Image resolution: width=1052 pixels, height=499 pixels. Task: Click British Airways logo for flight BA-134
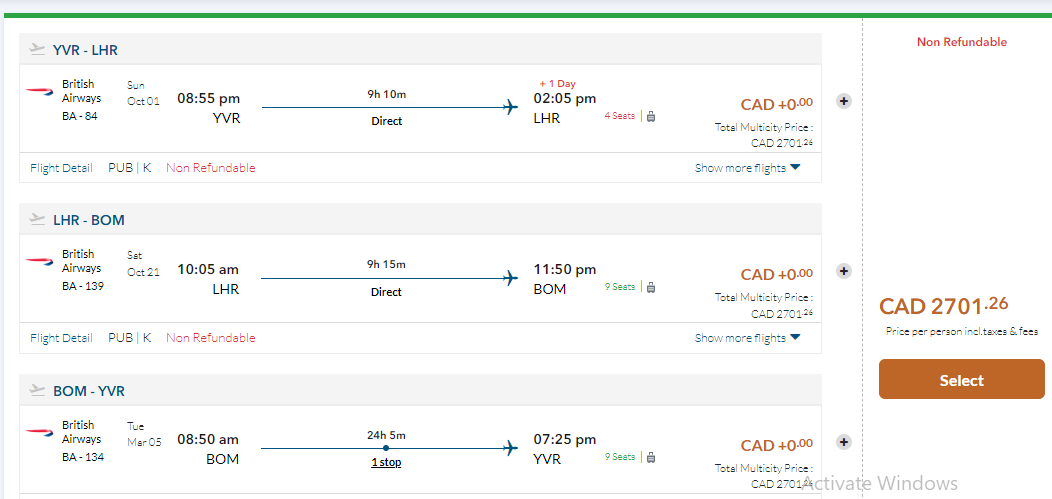tap(40, 432)
